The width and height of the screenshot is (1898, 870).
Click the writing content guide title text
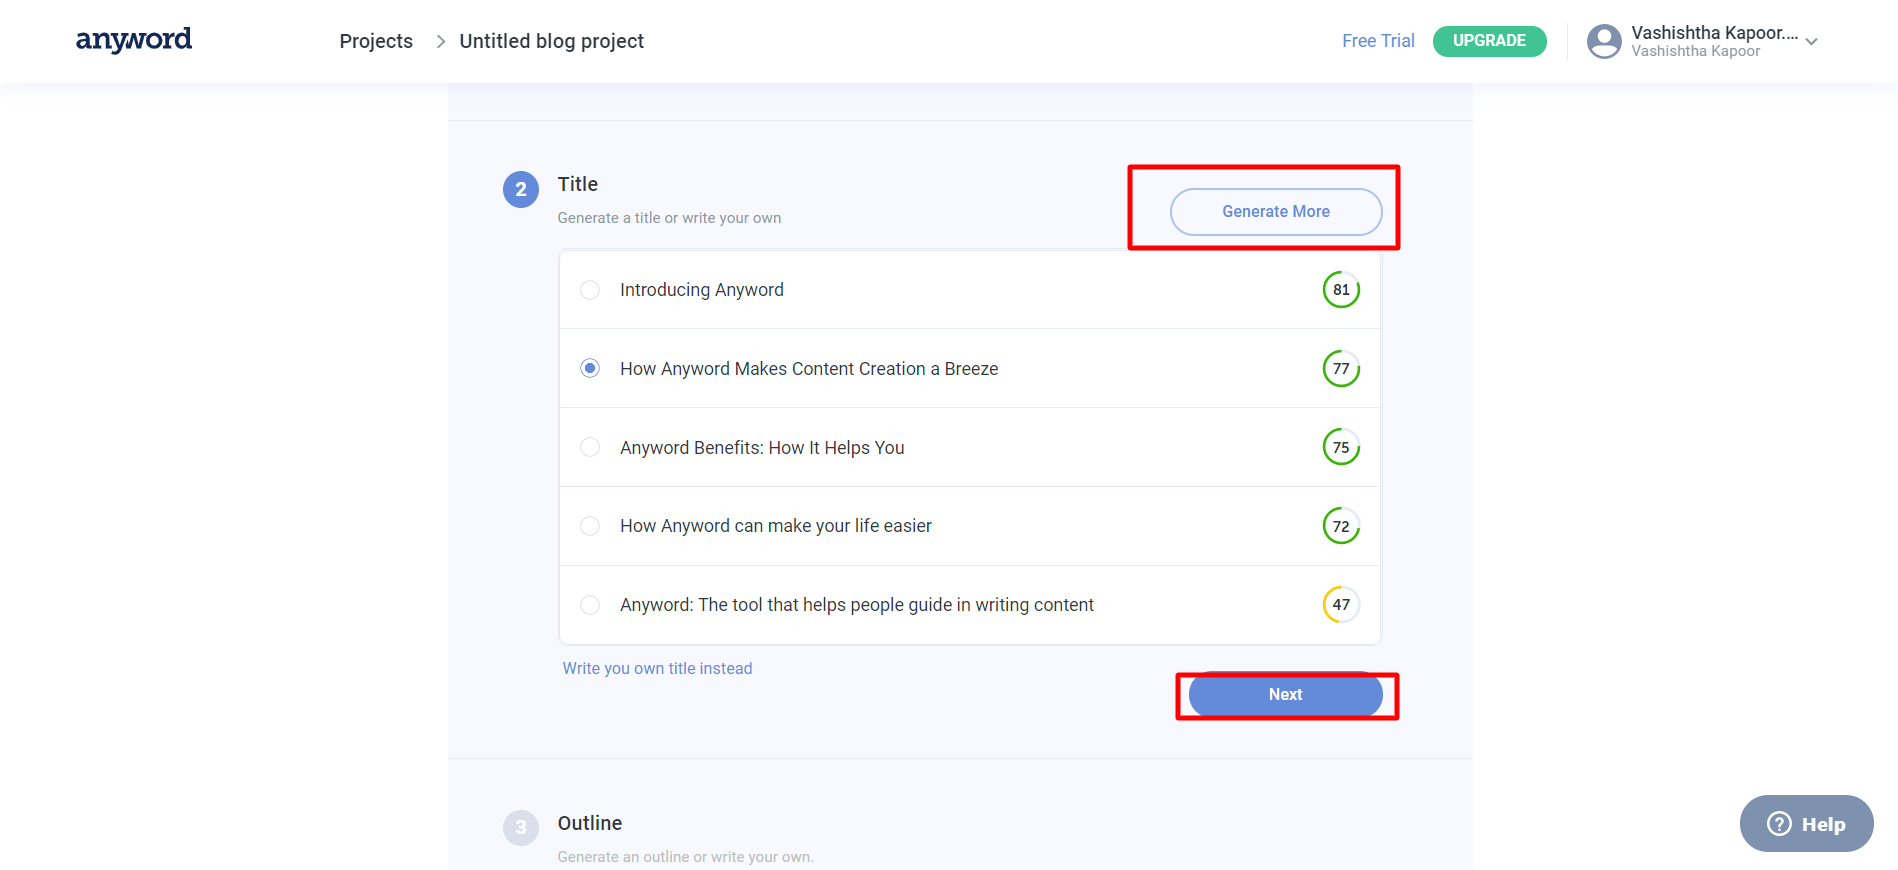(x=856, y=605)
